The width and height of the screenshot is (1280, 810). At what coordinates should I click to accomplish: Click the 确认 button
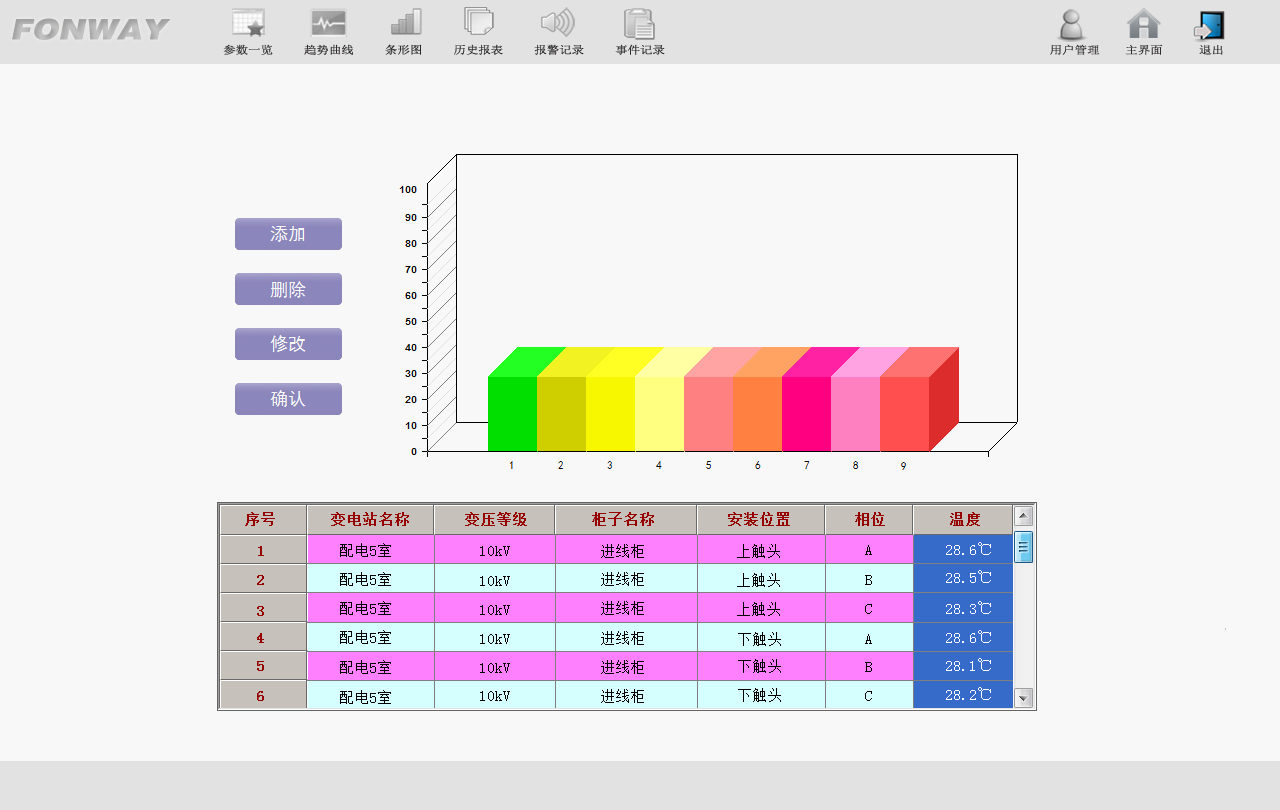click(288, 399)
